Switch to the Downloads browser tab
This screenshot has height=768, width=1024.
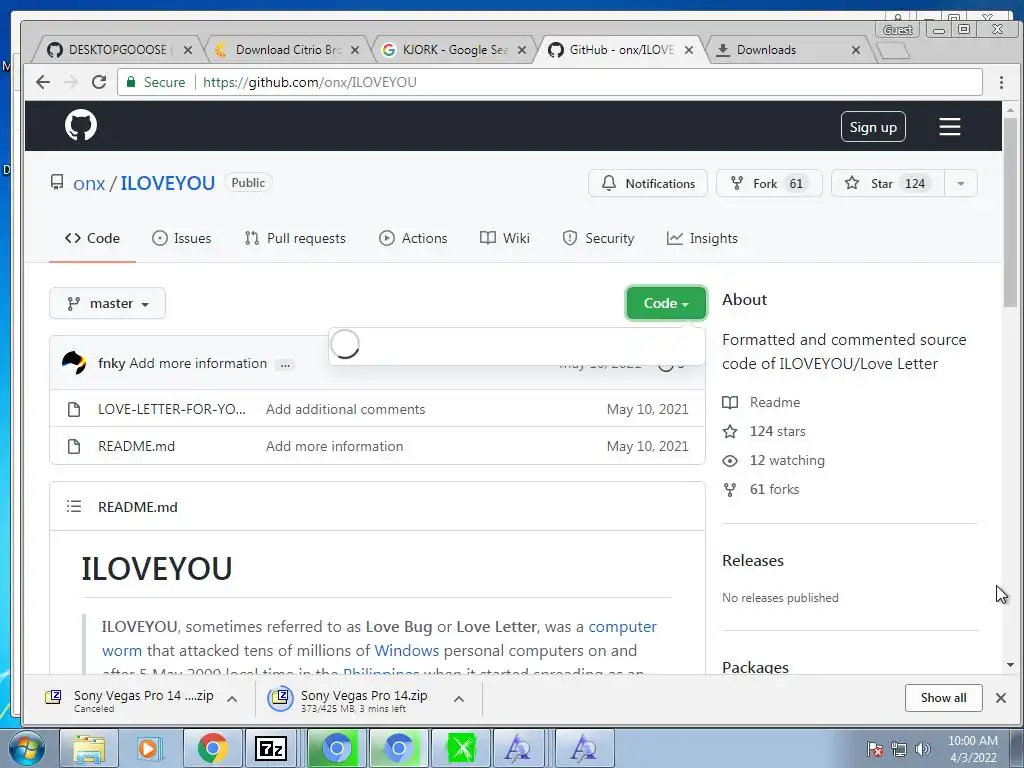tap(788, 50)
